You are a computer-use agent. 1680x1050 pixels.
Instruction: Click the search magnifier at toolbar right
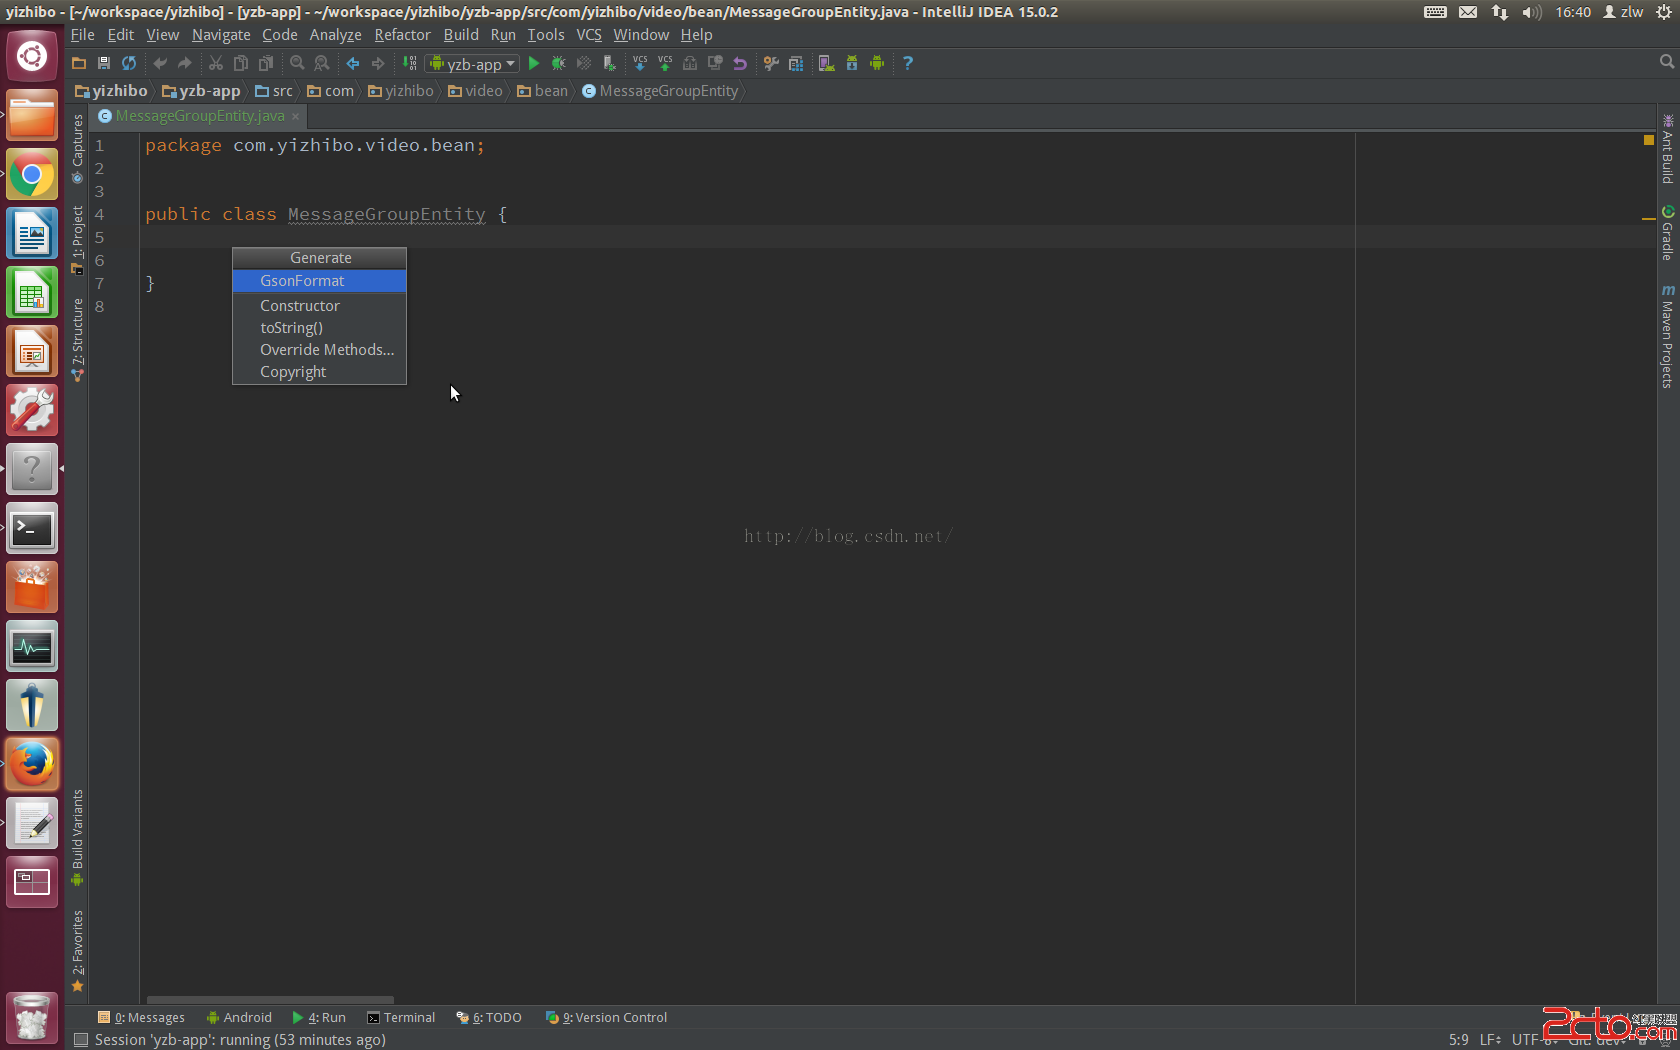point(1666,62)
